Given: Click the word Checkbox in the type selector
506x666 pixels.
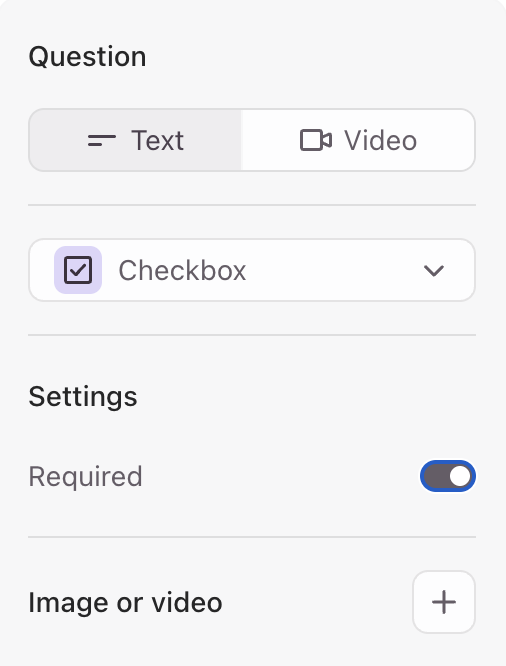Looking at the screenshot, I should coord(182,271).
